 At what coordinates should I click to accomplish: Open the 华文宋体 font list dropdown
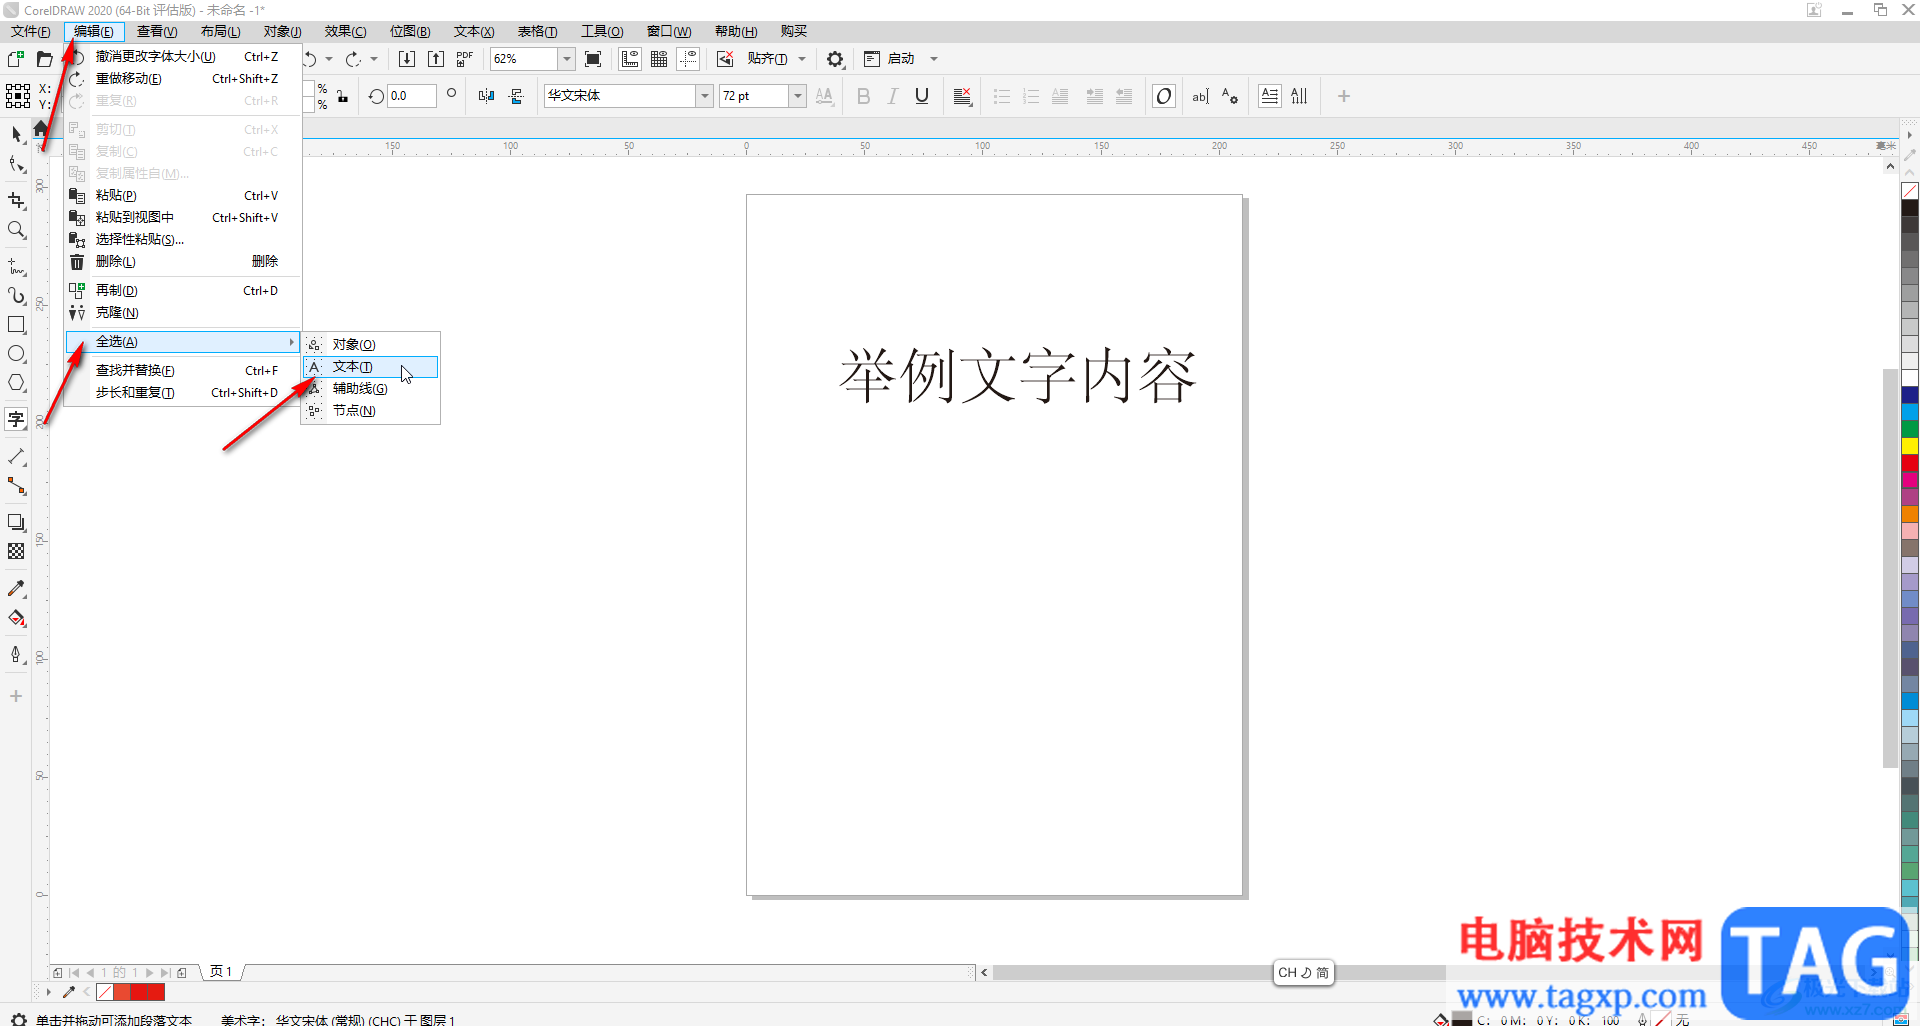click(705, 96)
